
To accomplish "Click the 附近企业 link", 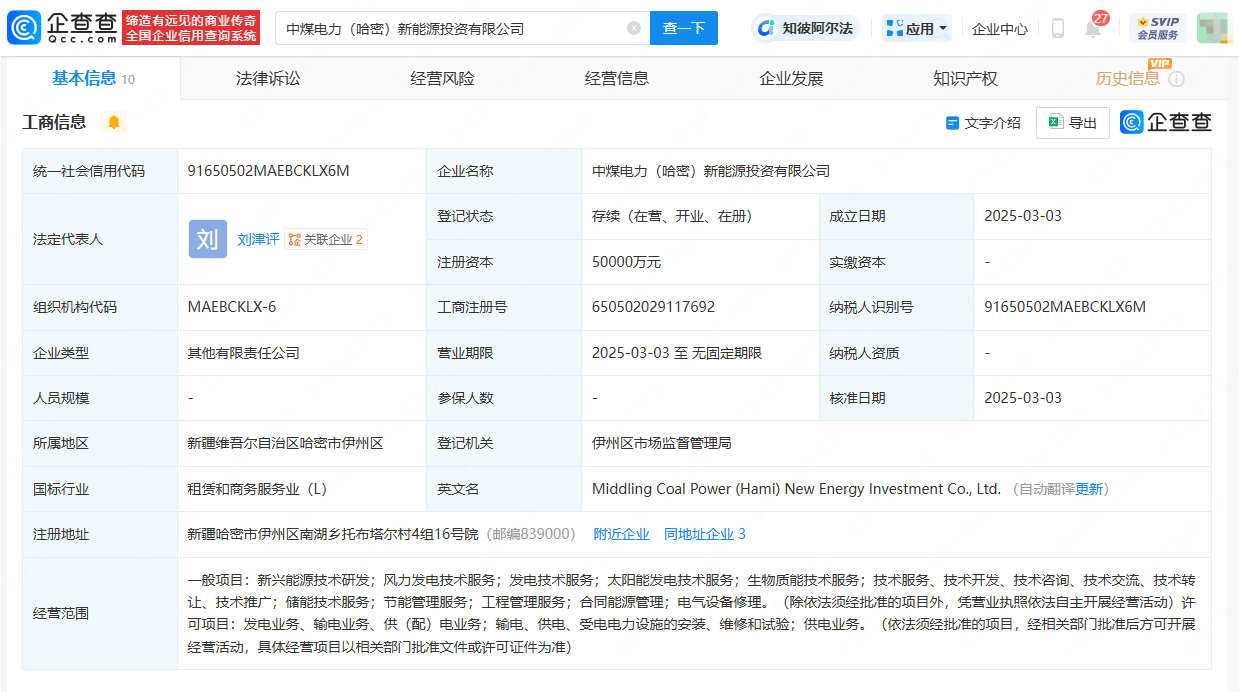I will click(x=621, y=534).
